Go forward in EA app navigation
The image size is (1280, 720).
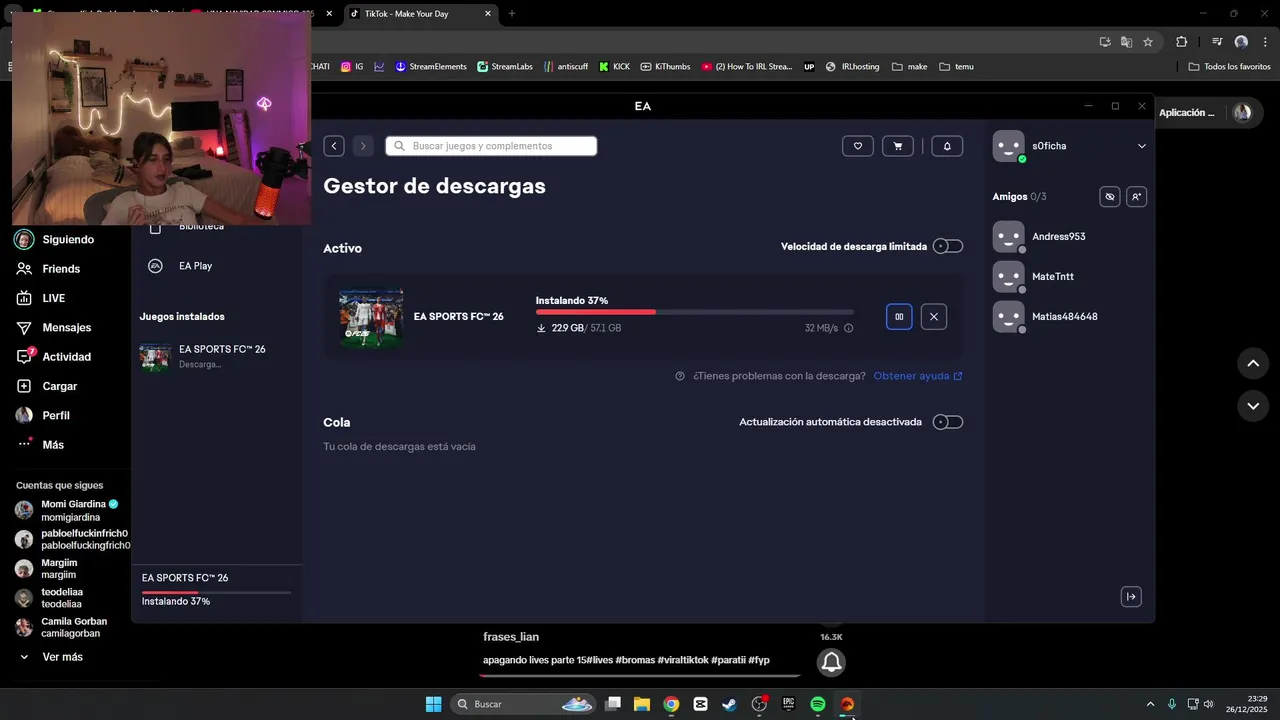(363, 146)
